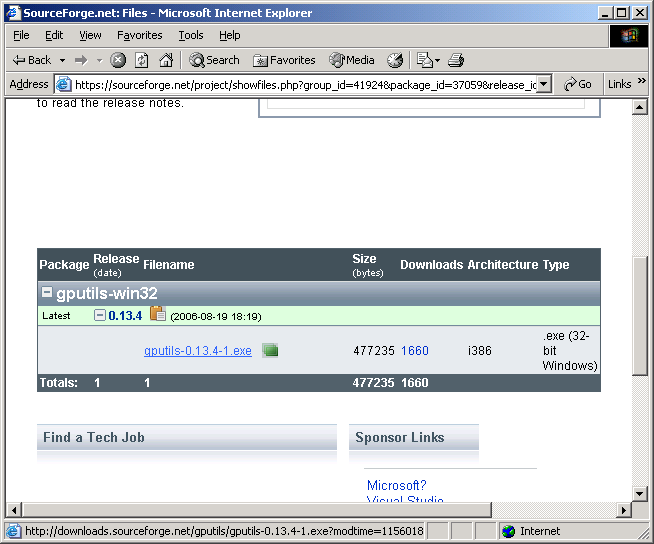Expand the Links toolbar chevron

click(x=642, y=81)
